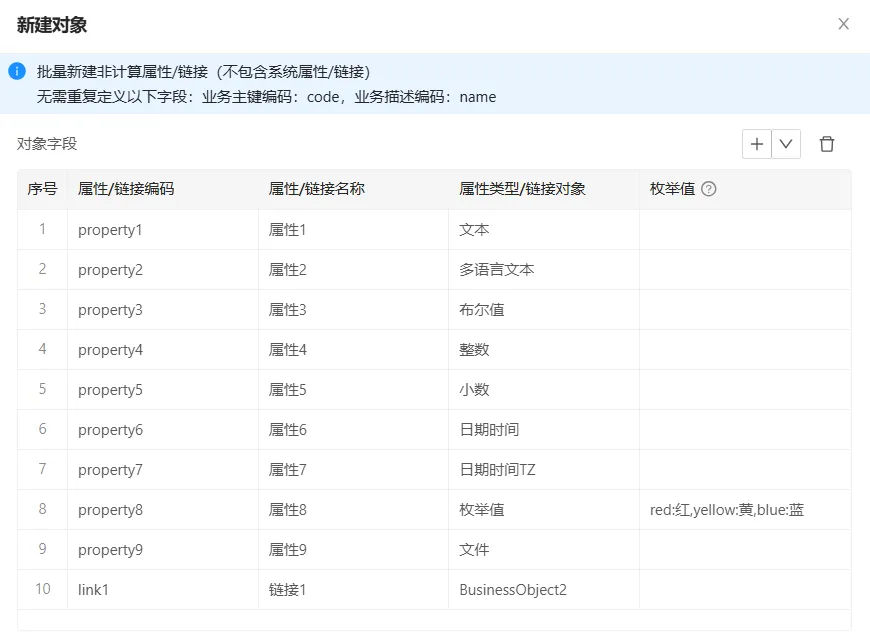Click the 多语言文本 type cell
The image size is (870, 640).
pyautogui.click(x=542, y=270)
